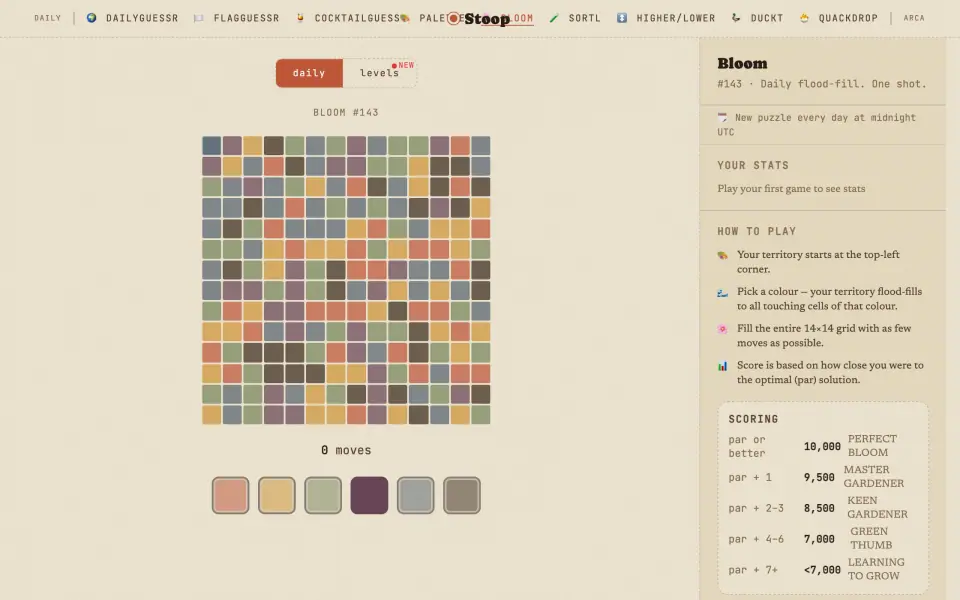Pick the salmon pink colour swatch
Image resolution: width=960 pixels, height=600 pixels.
[230, 495]
